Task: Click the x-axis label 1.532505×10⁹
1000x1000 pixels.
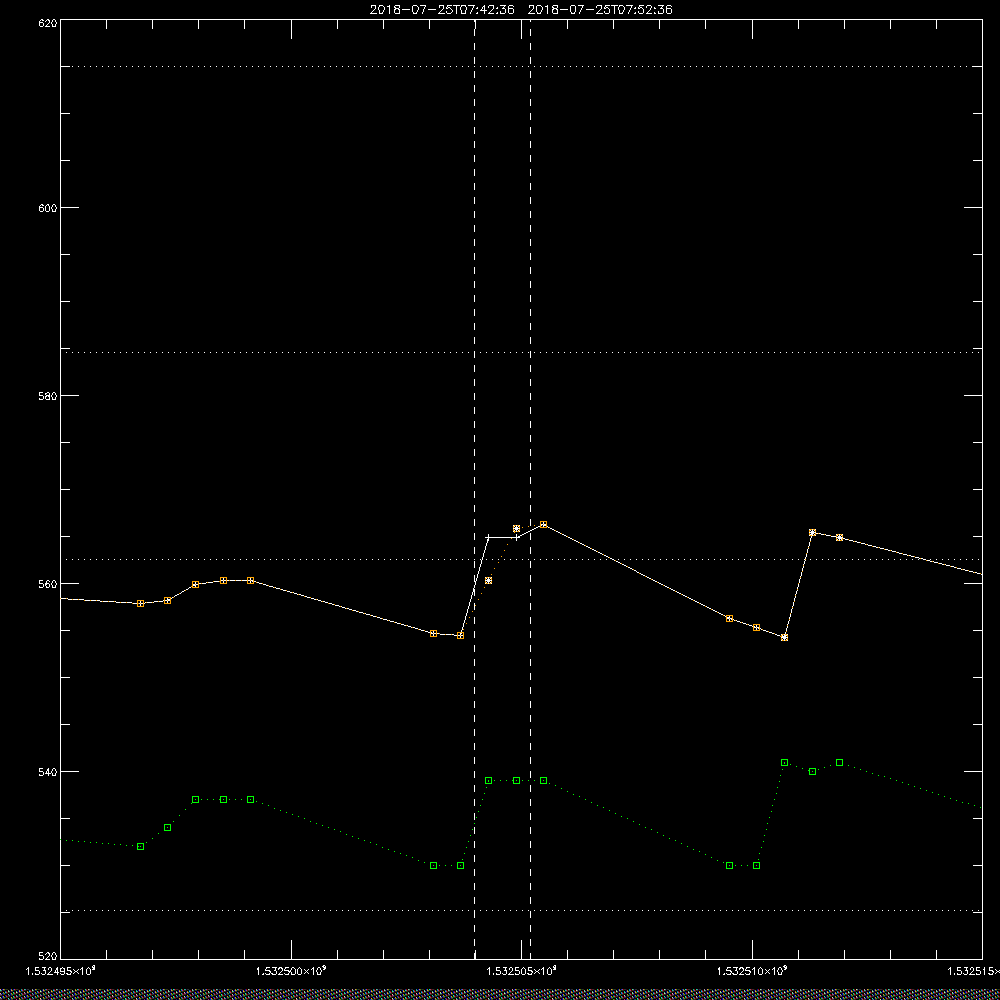Action: coord(522,971)
